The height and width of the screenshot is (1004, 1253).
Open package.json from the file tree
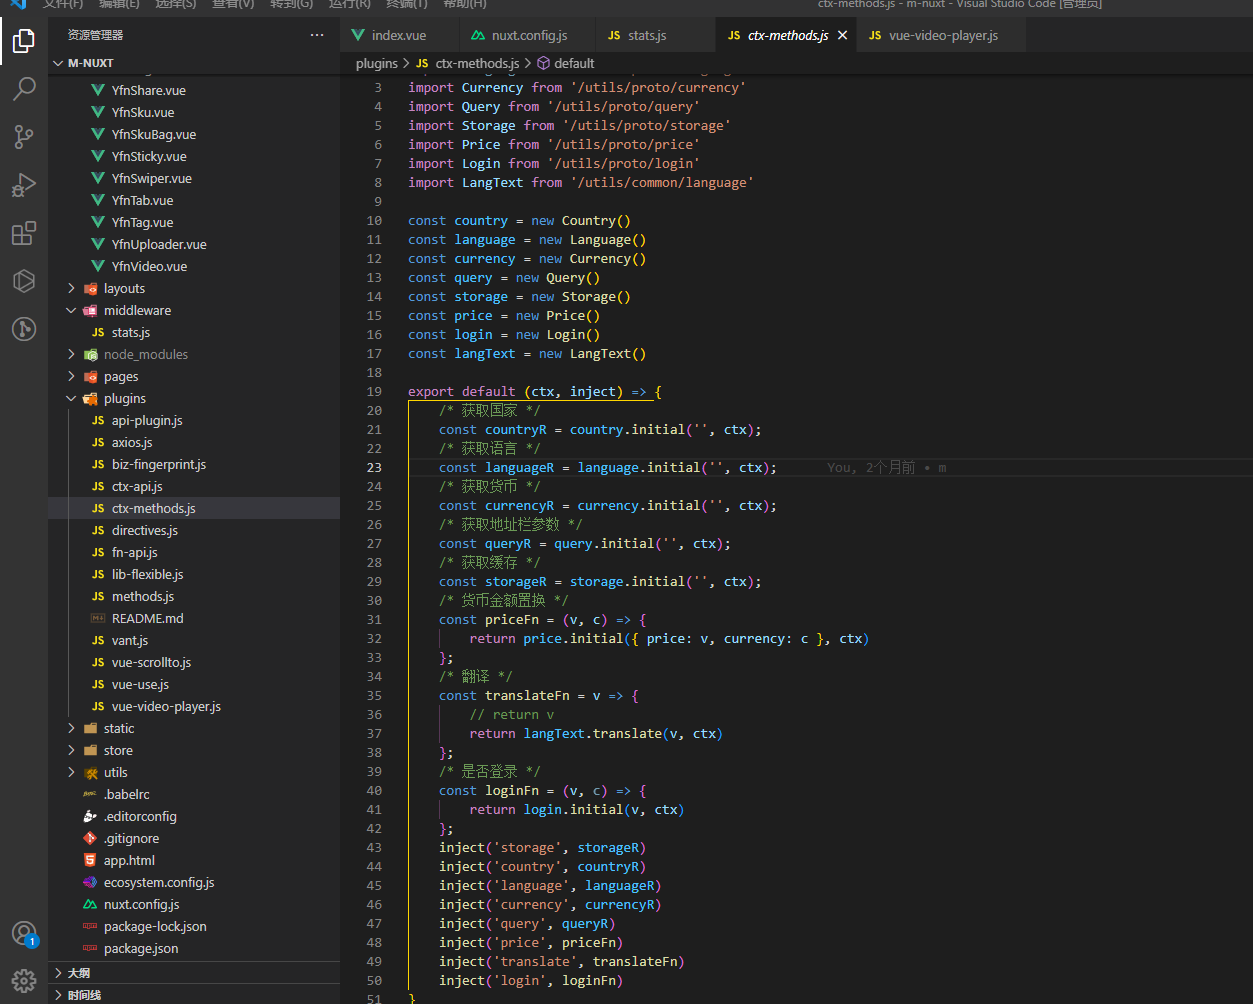click(141, 948)
